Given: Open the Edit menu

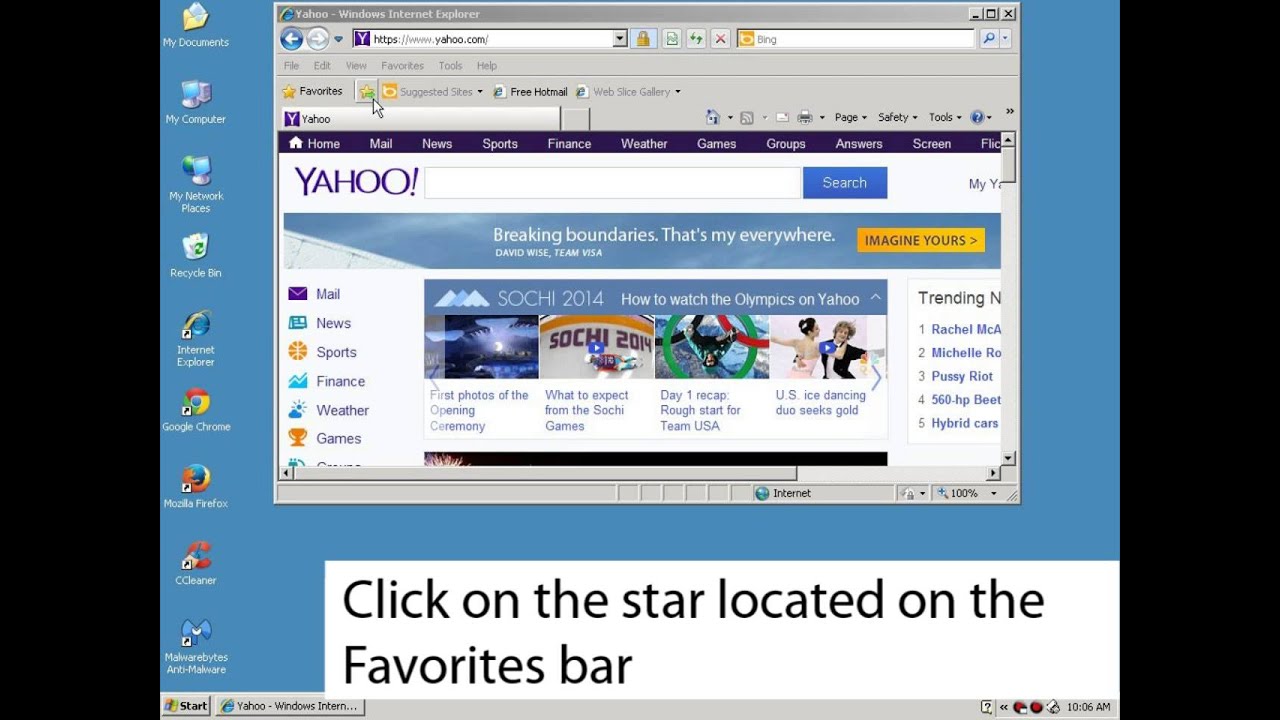Looking at the screenshot, I should [x=322, y=66].
